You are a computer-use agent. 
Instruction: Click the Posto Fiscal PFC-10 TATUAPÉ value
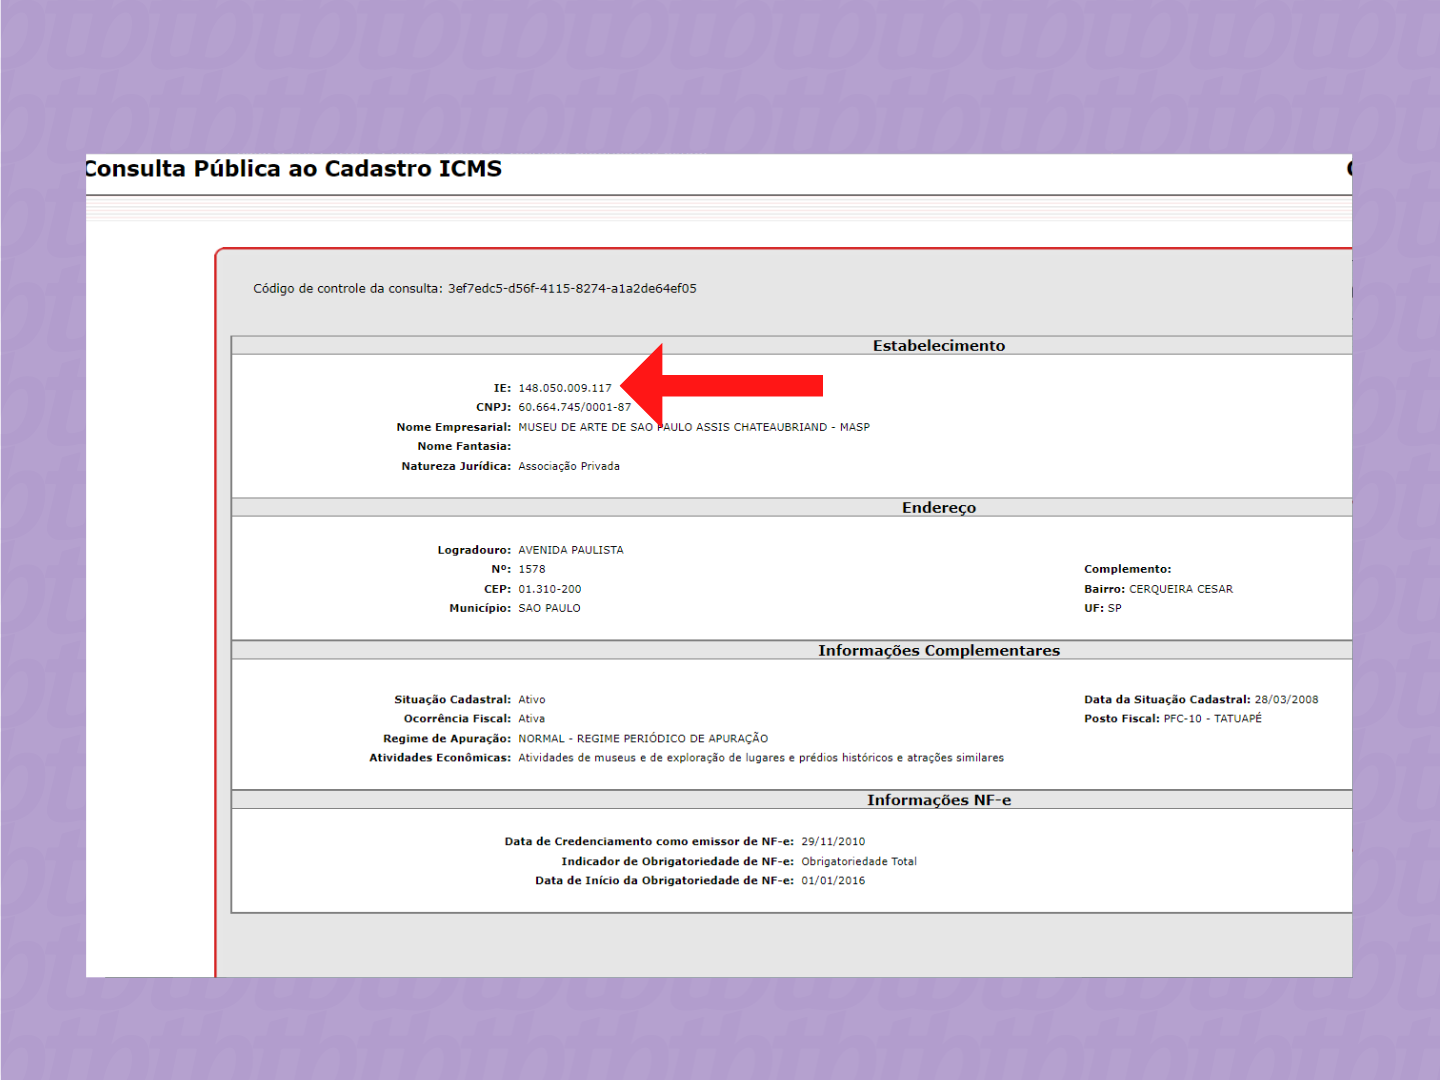tap(1212, 719)
